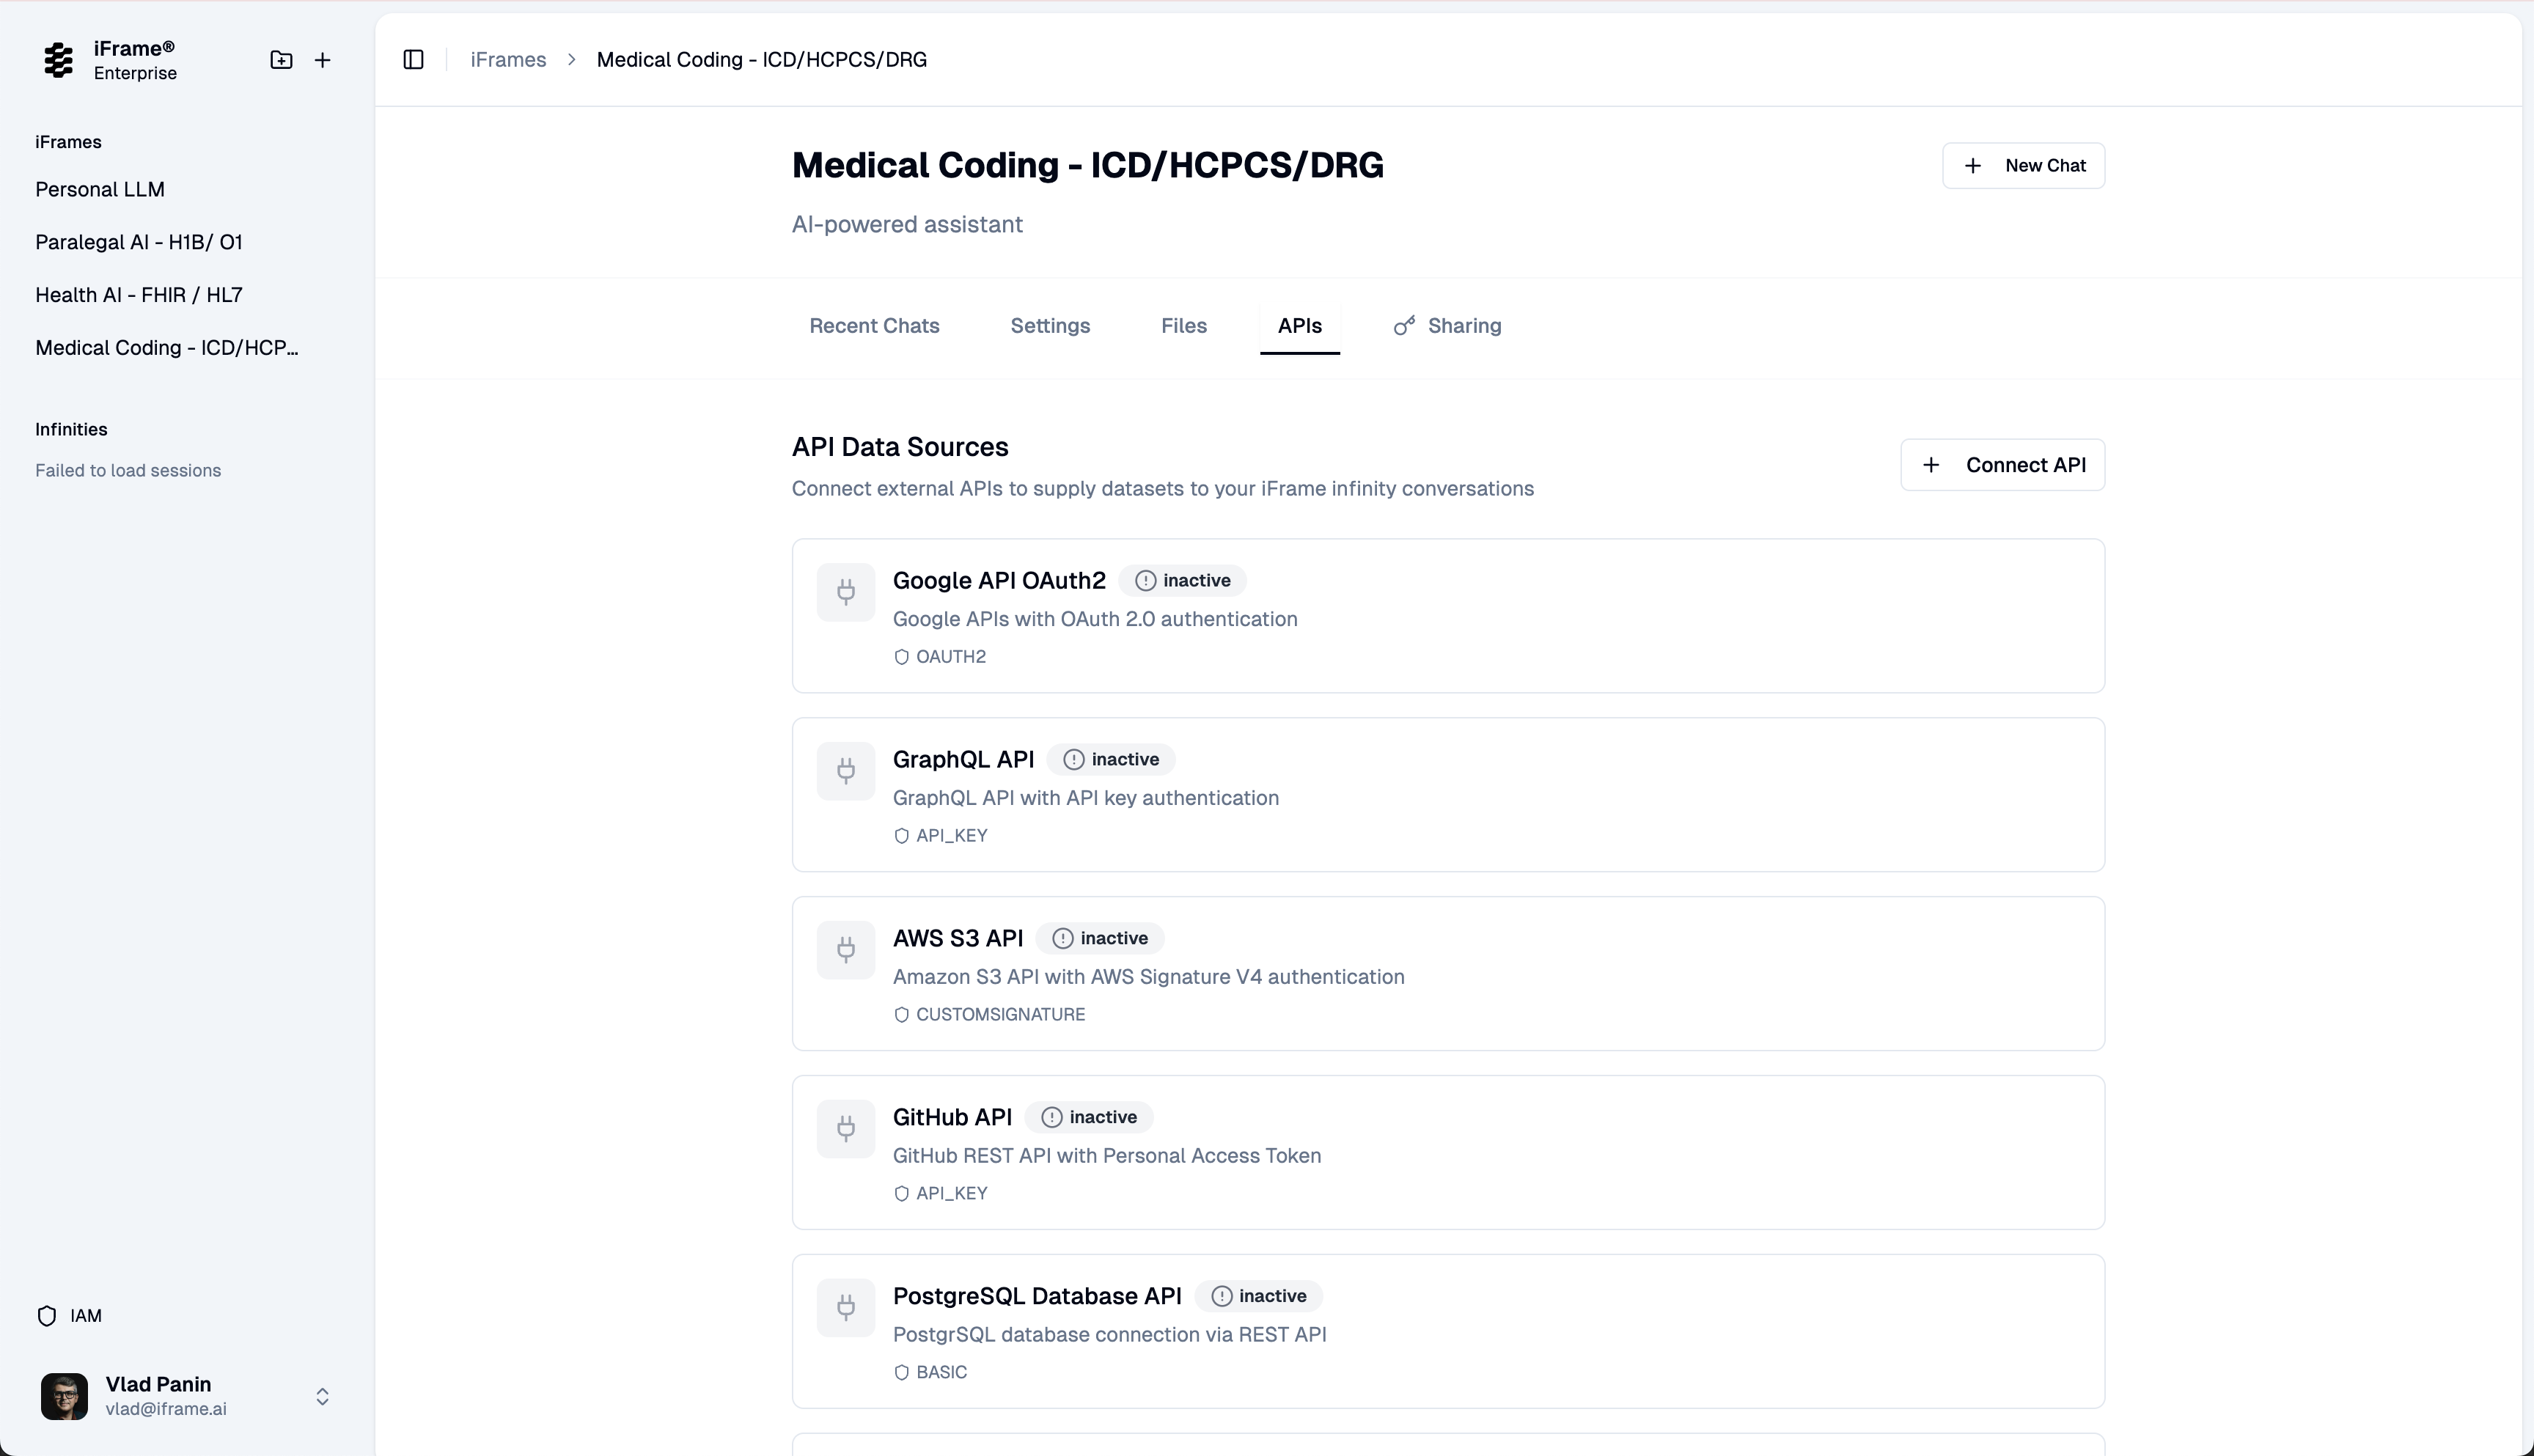The height and width of the screenshot is (1456, 2534).
Task: Click the plus icon beside the new folder icon
Action: [322, 60]
